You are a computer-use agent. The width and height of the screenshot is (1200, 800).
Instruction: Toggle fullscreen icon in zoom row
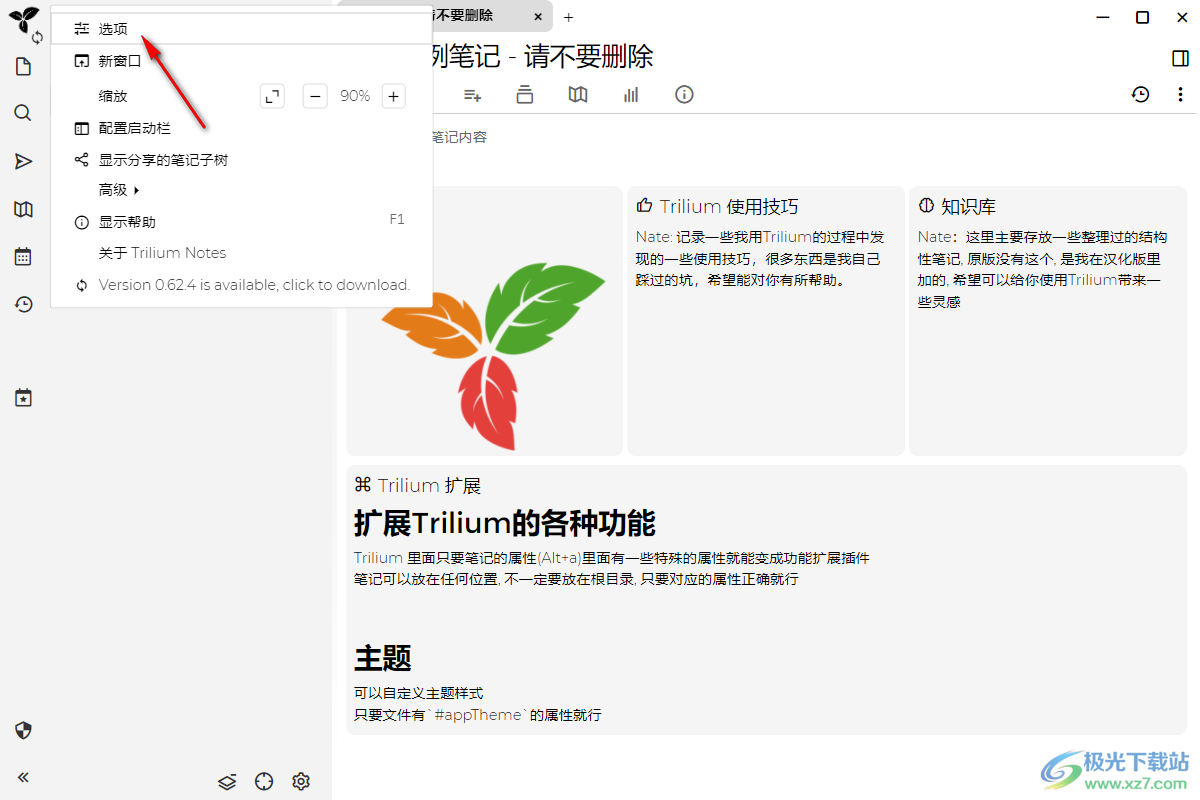[272, 96]
